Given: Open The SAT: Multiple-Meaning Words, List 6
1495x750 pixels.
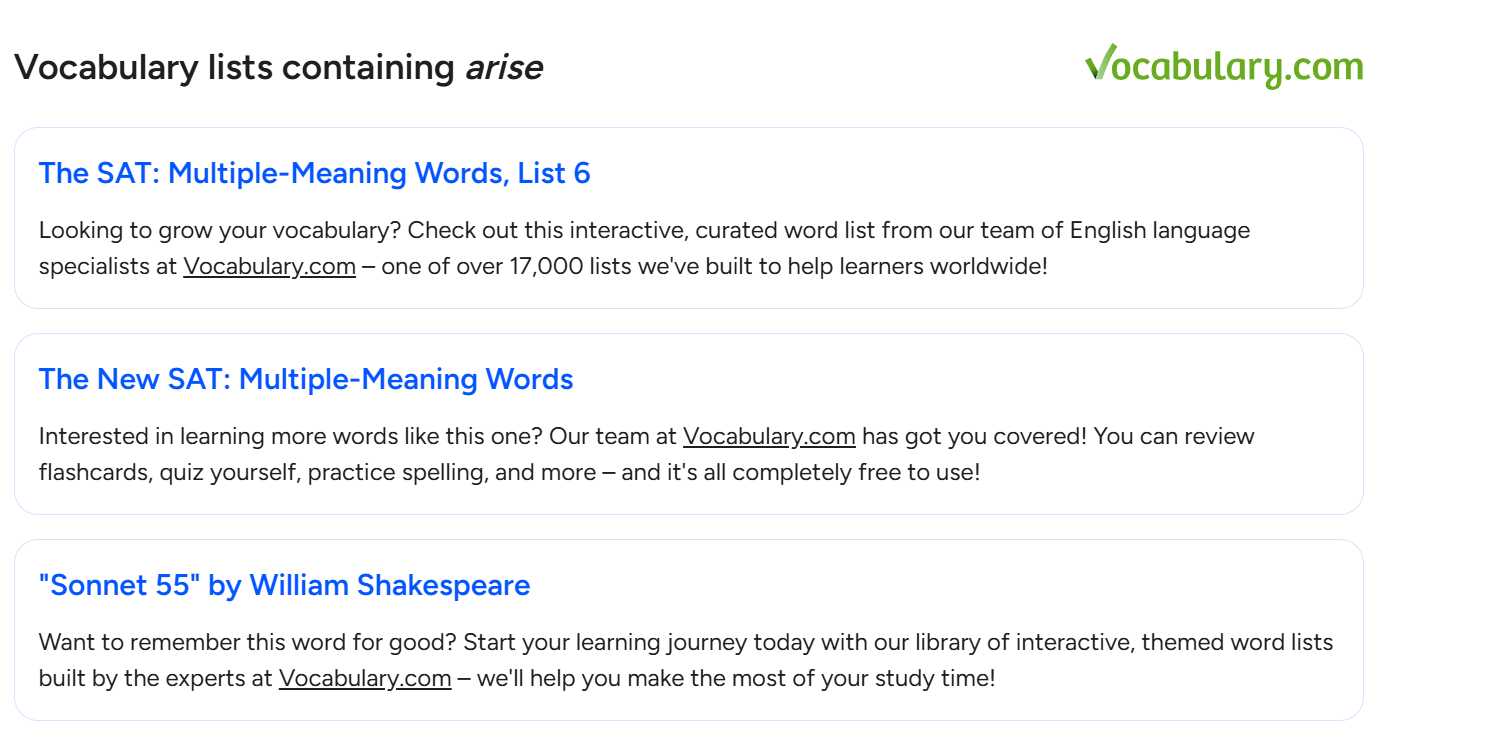Looking at the screenshot, I should pyautogui.click(x=314, y=173).
